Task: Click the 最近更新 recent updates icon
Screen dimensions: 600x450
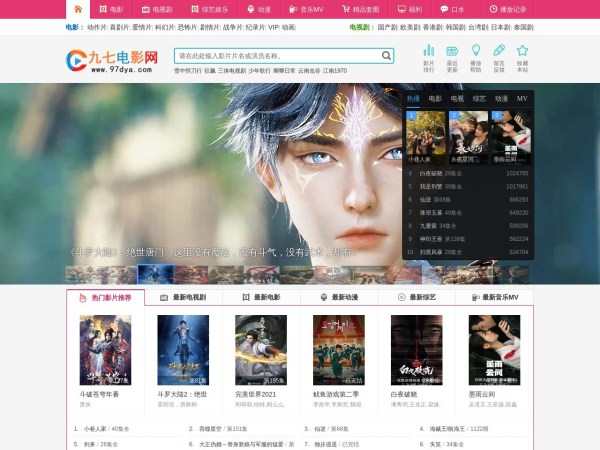Action: (x=452, y=56)
